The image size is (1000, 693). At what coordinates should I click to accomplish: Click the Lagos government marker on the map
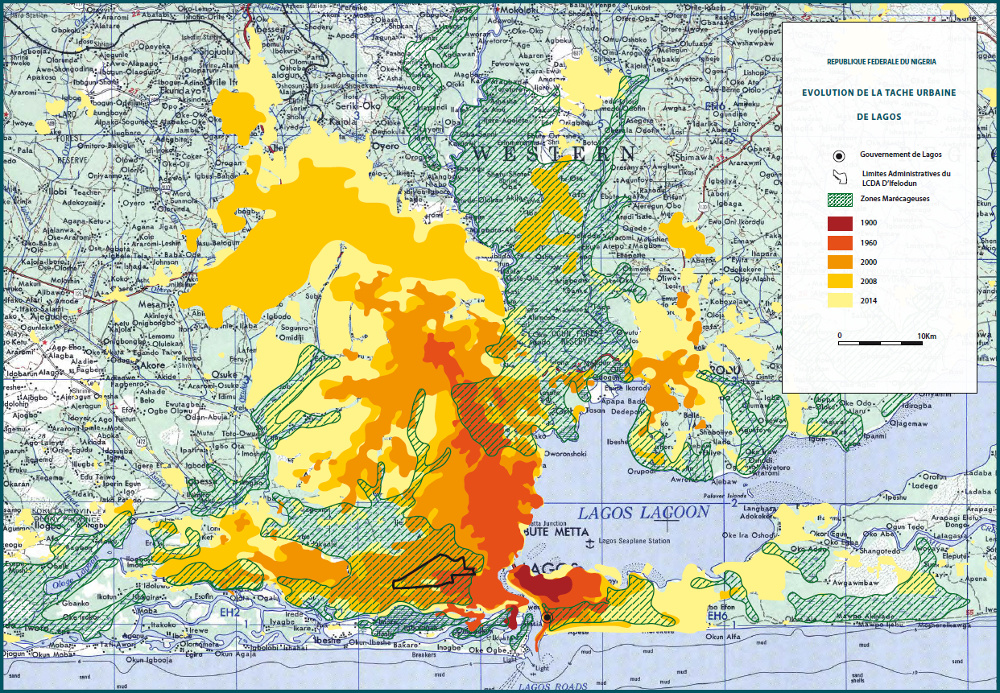tap(547, 619)
